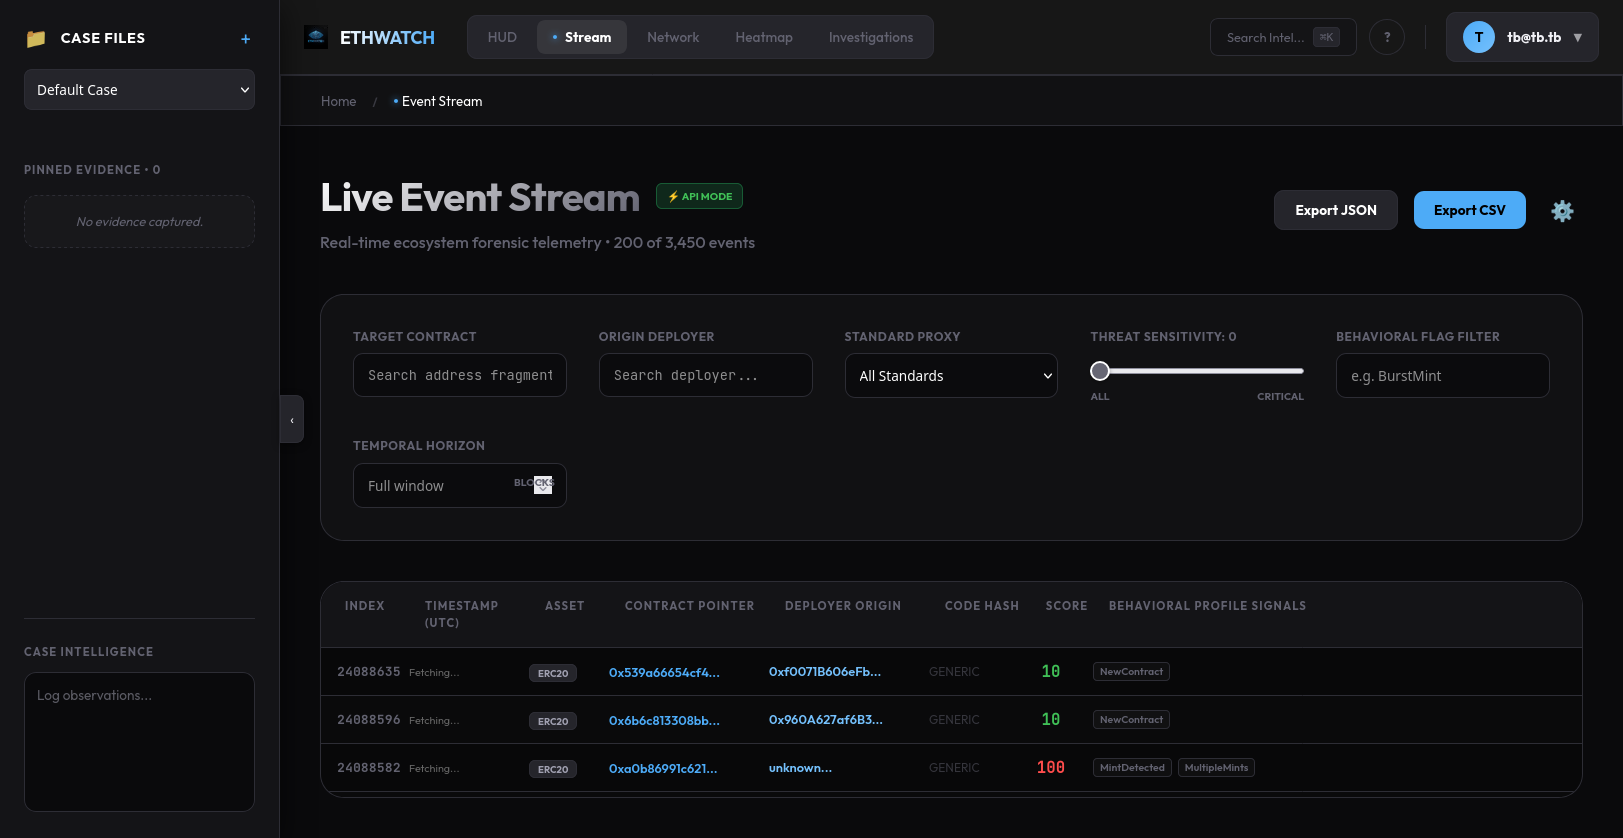
Task: Click the Origin Deployer search field
Action: (x=706, y=375)
